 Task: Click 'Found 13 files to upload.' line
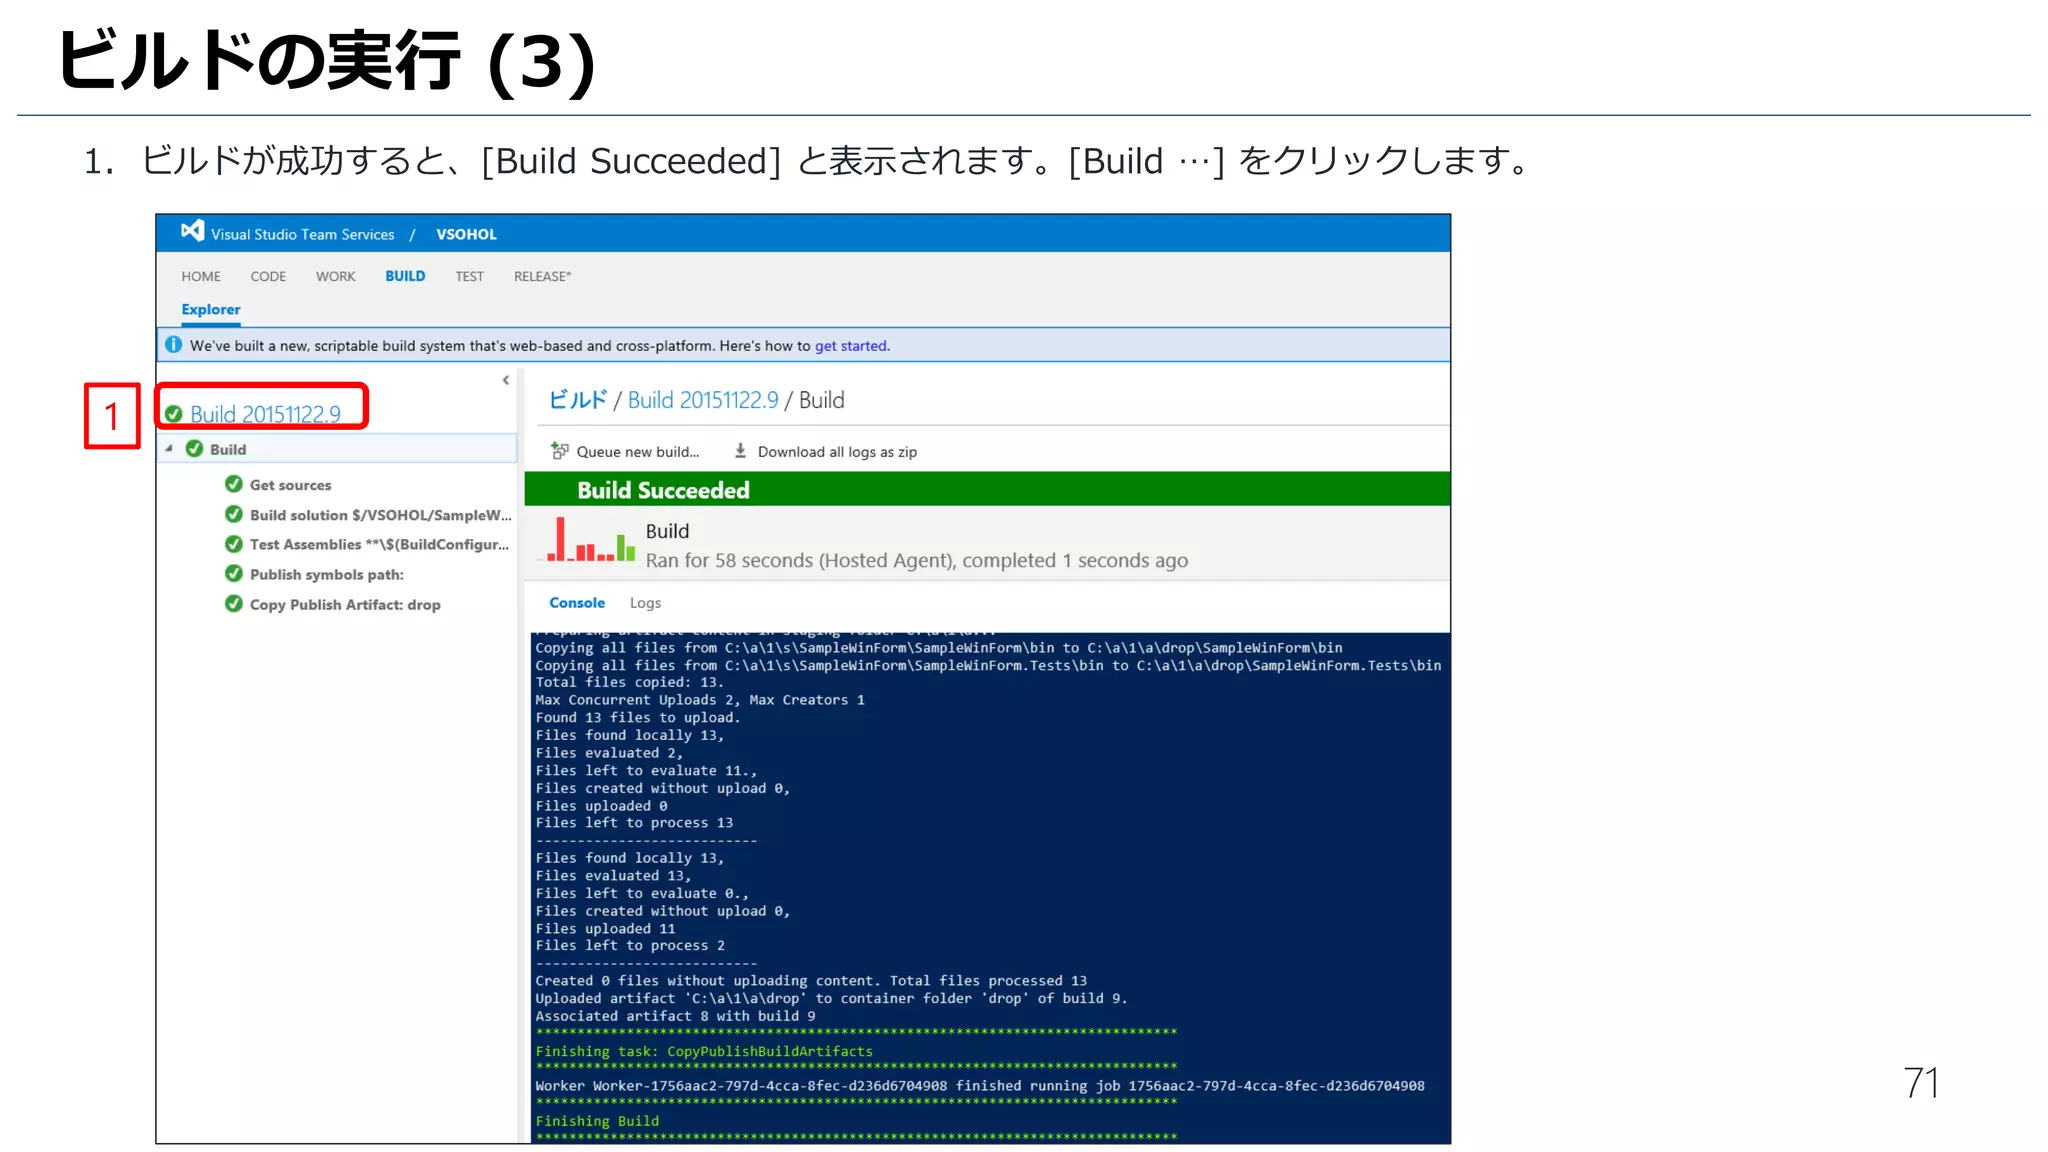point(638,718)
